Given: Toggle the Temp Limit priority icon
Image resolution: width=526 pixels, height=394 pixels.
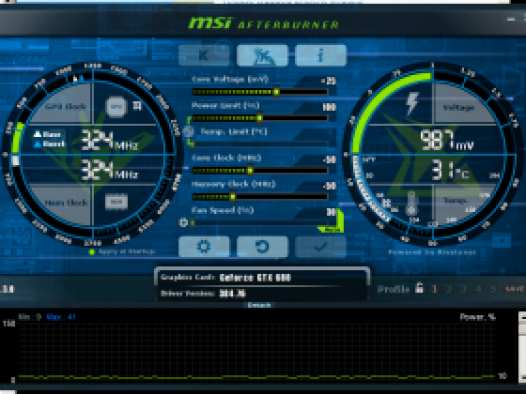Looking at the screenshot, I should [x=189, y=131].
